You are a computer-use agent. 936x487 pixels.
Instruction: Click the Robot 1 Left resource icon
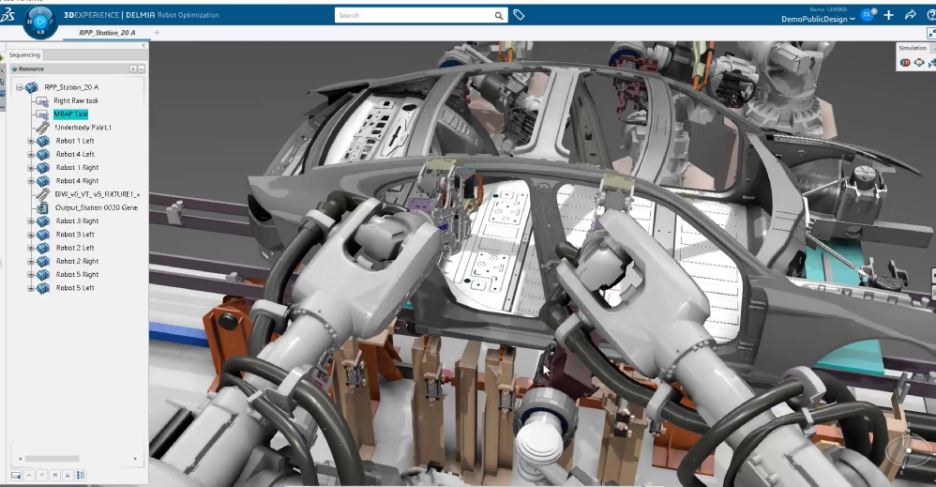pyautogui.click(x=43, y=141)
